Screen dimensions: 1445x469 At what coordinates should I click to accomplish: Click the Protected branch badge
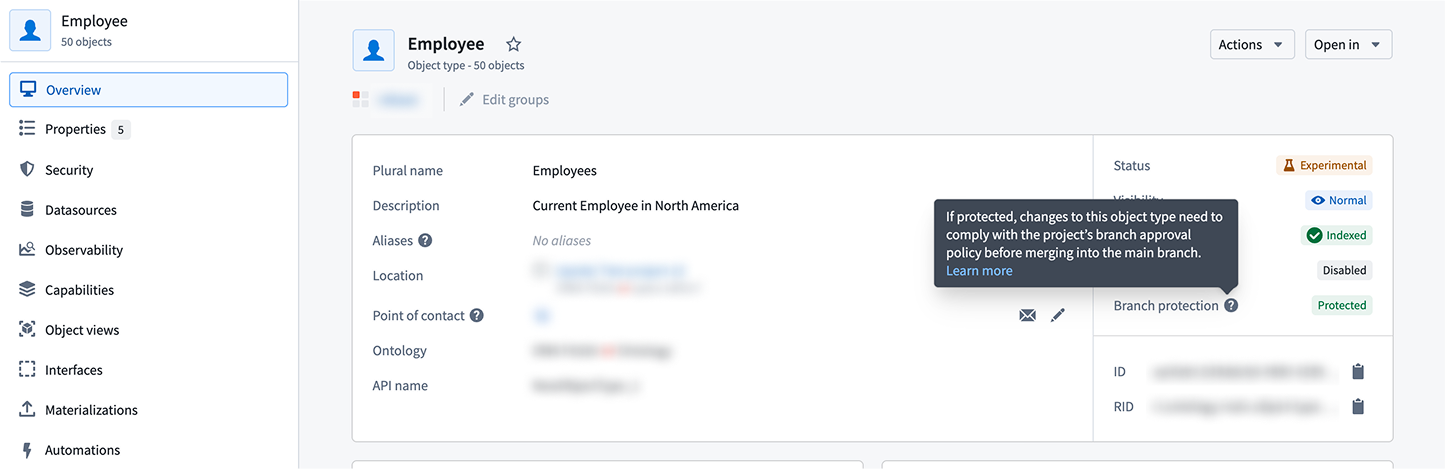(1342, 305)
